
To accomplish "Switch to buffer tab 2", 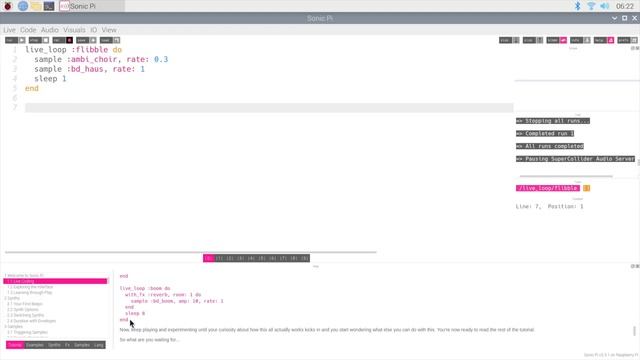I will [x=230, y=258].
